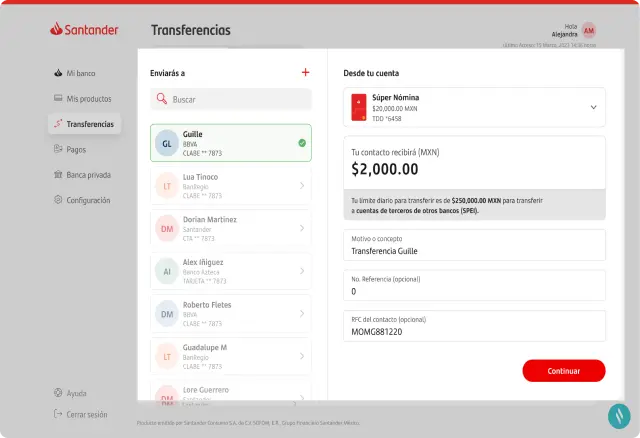Click the Buscar search field
The height and width of the screenshot is (438, 640).
click(231, 99)
